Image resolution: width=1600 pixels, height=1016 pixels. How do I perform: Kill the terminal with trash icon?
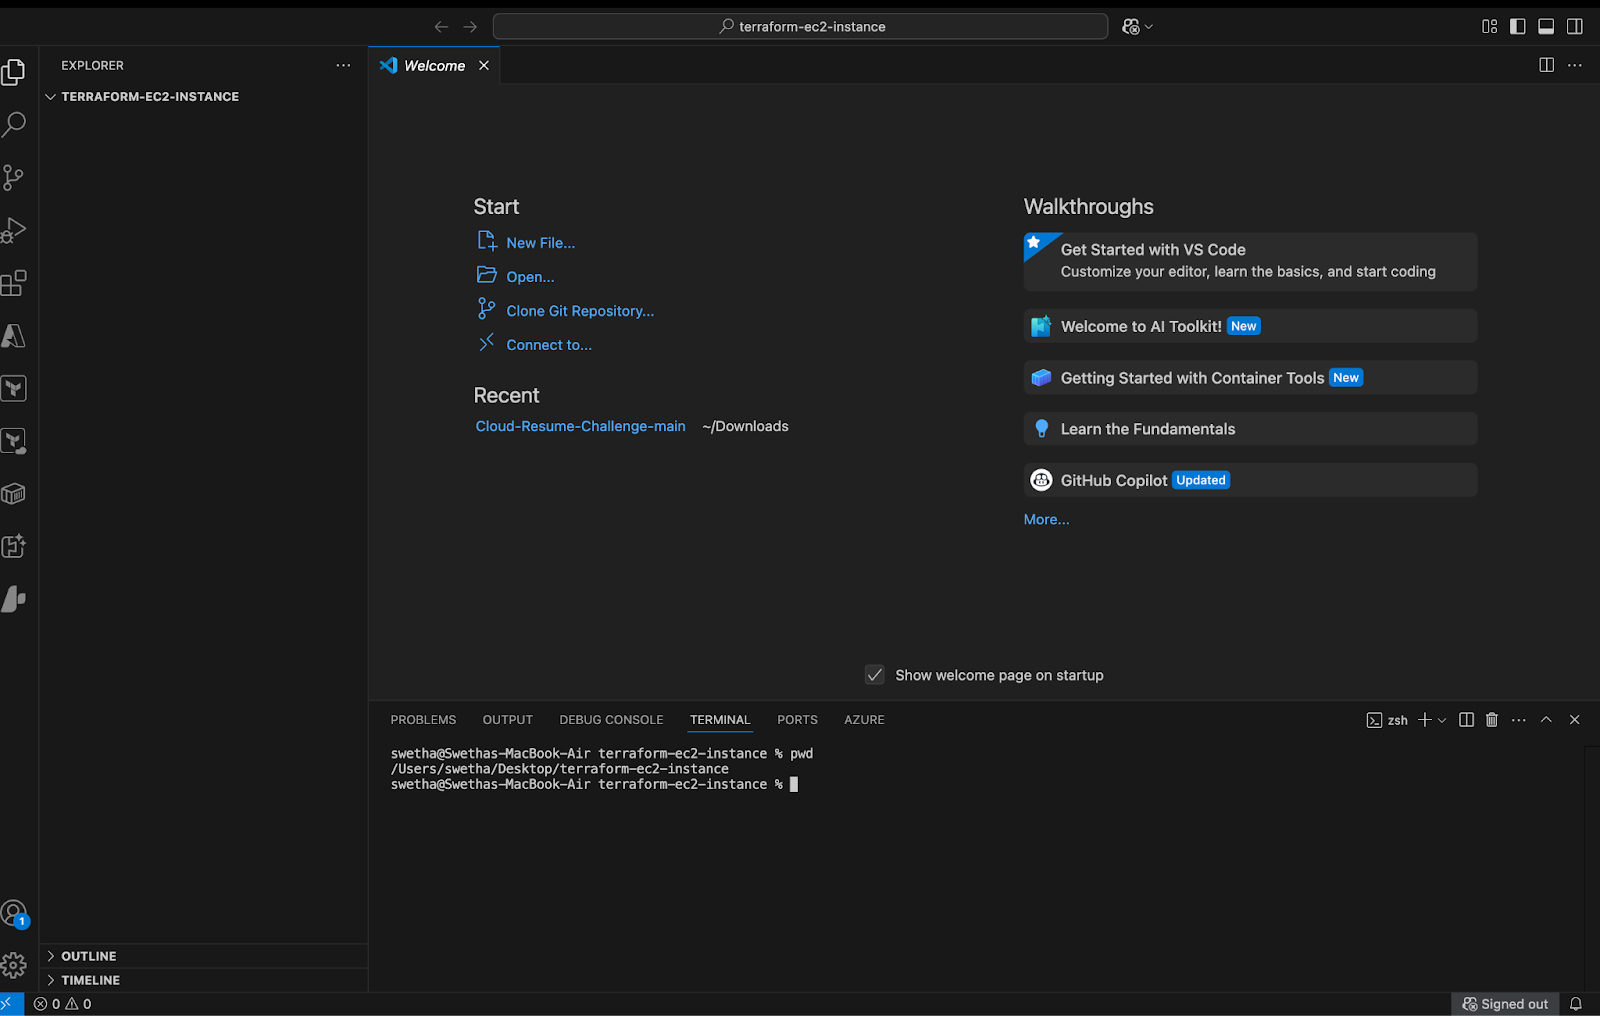pyautogui.click(x=1492, y=720)
